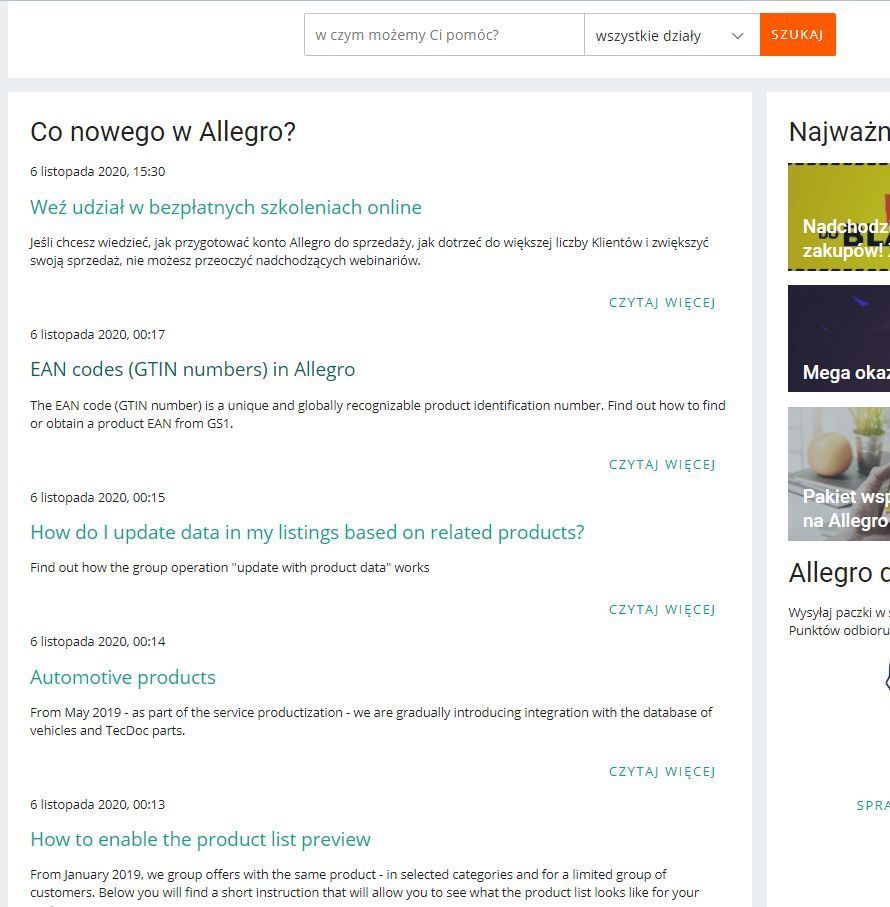Screen dimensions: 890x907
Task: Open the 'wszystkie działy' dropdown
Action: pos(660,36)
